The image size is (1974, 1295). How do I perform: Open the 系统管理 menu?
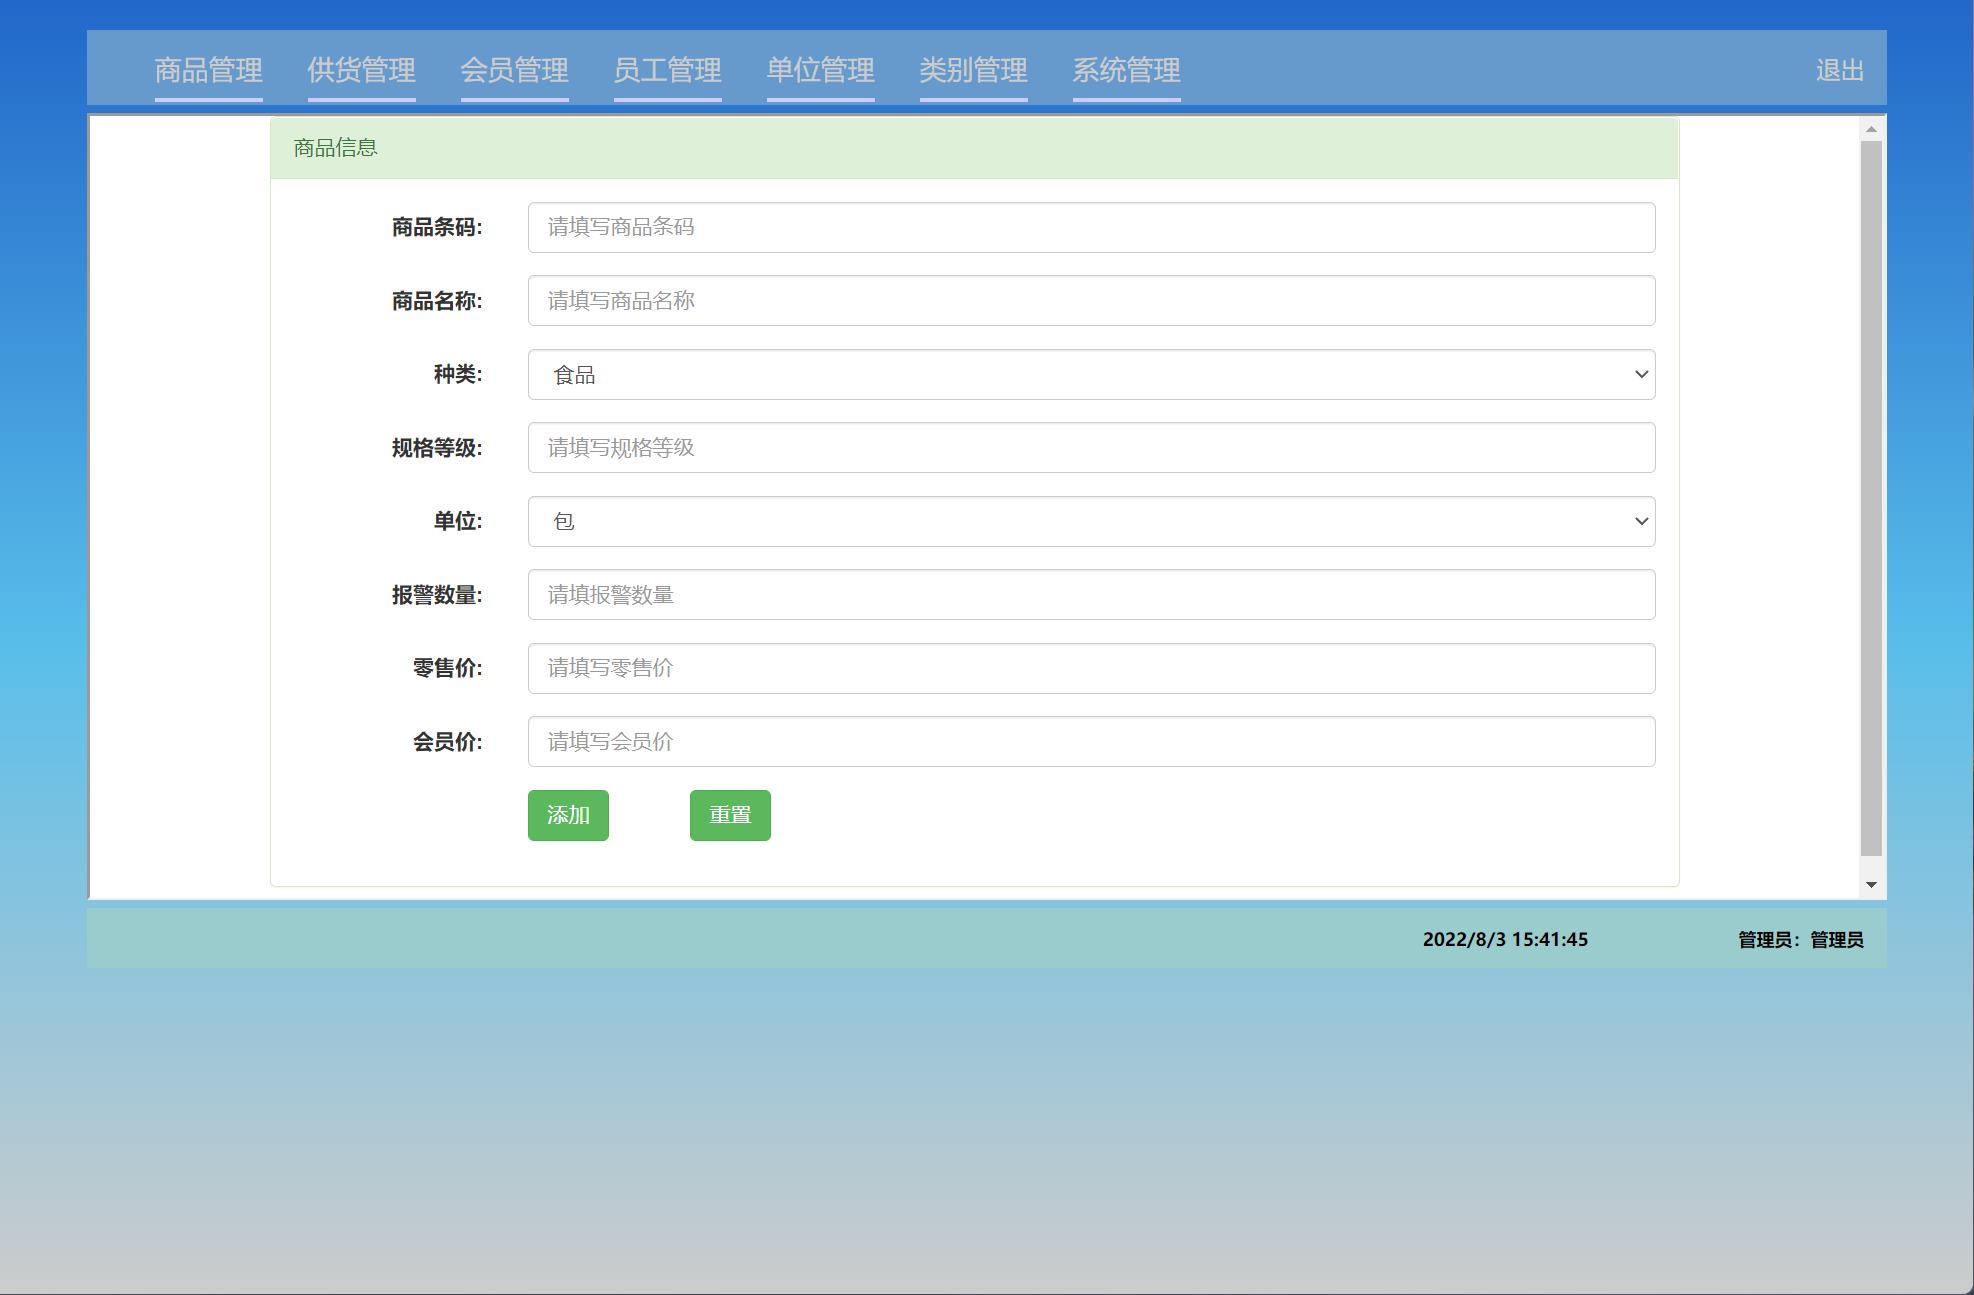(1126, 71)
